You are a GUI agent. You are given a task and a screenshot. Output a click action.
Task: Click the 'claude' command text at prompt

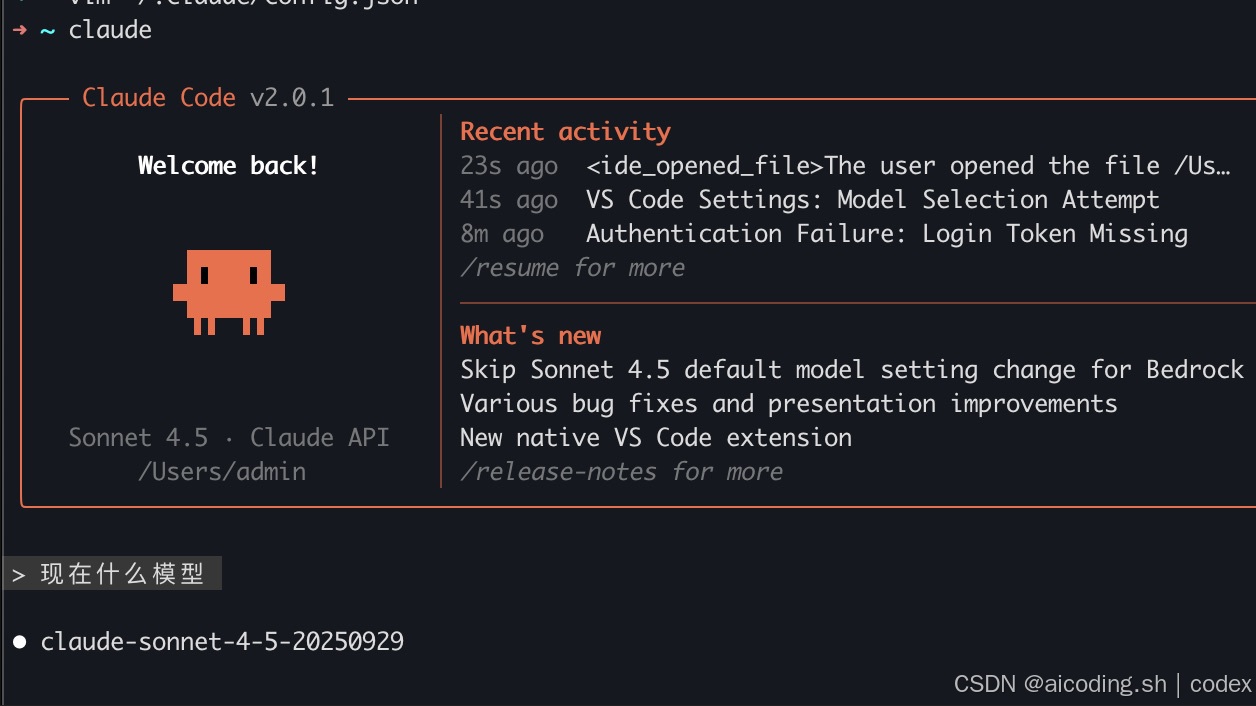[110, 30]
